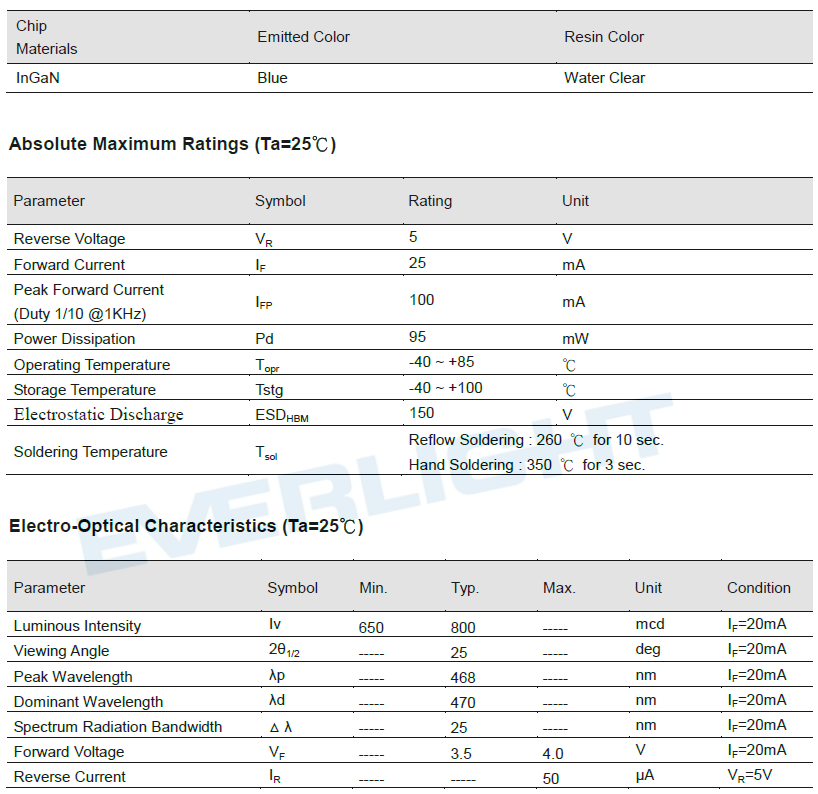Select the 'IFP' symbol cell

point(263,302)
